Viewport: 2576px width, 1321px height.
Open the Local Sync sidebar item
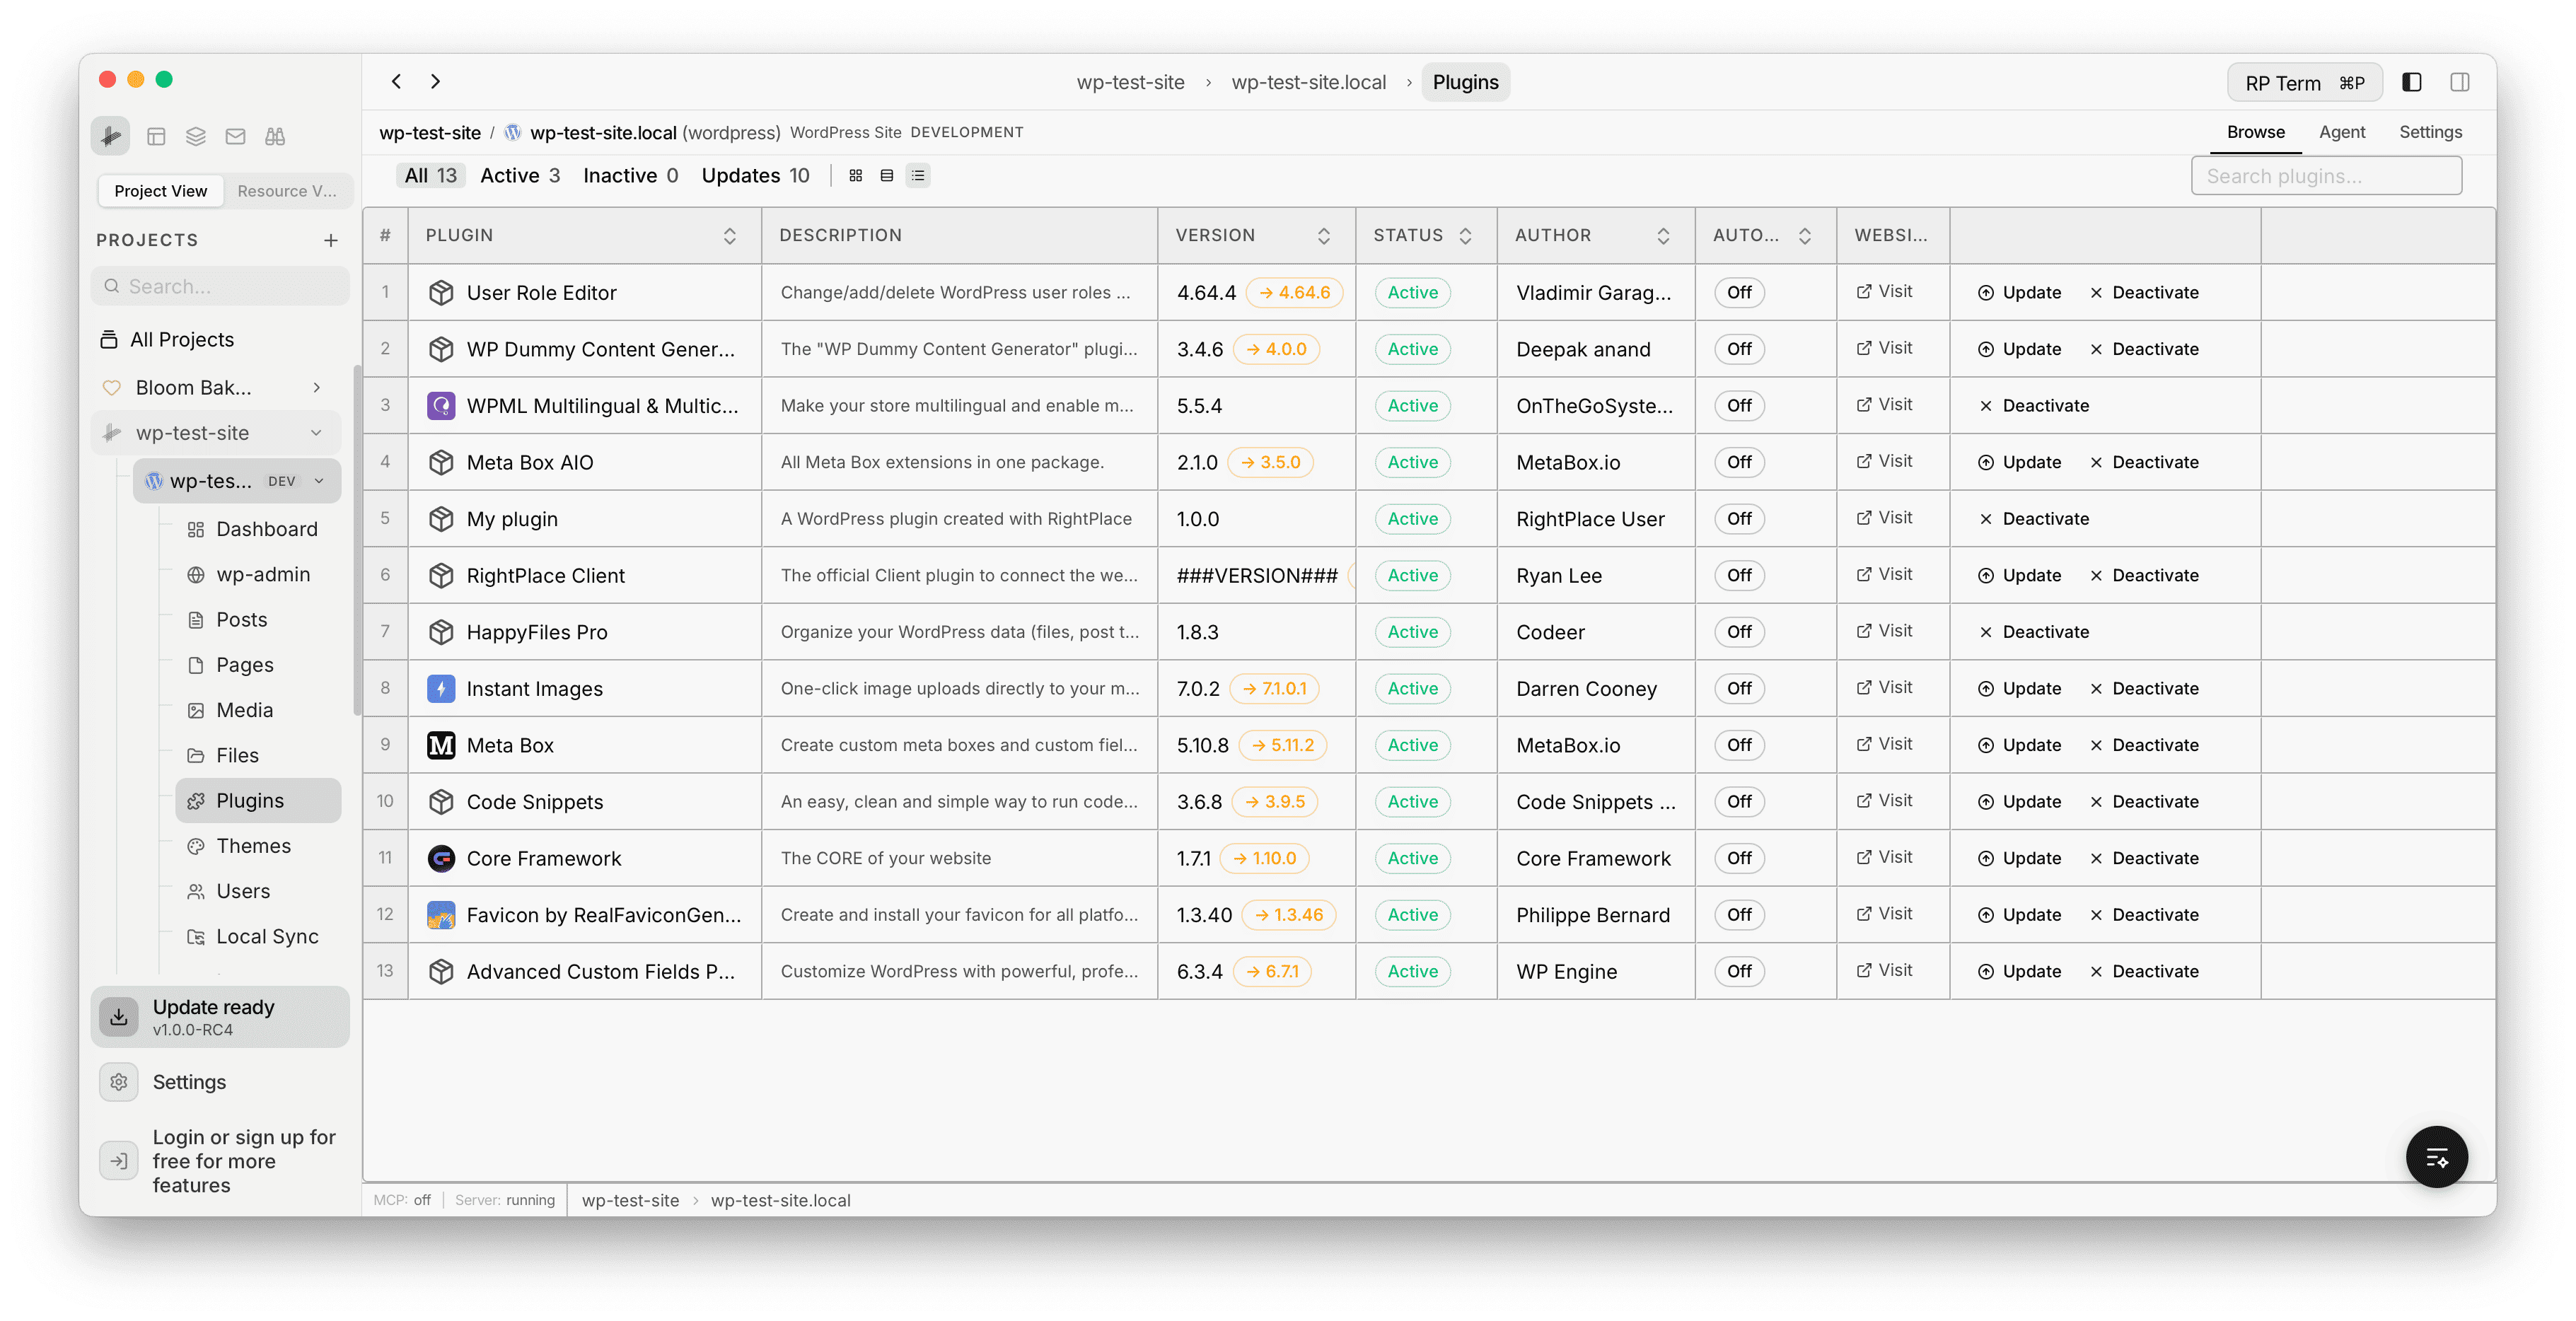click(x=268, y=936)
